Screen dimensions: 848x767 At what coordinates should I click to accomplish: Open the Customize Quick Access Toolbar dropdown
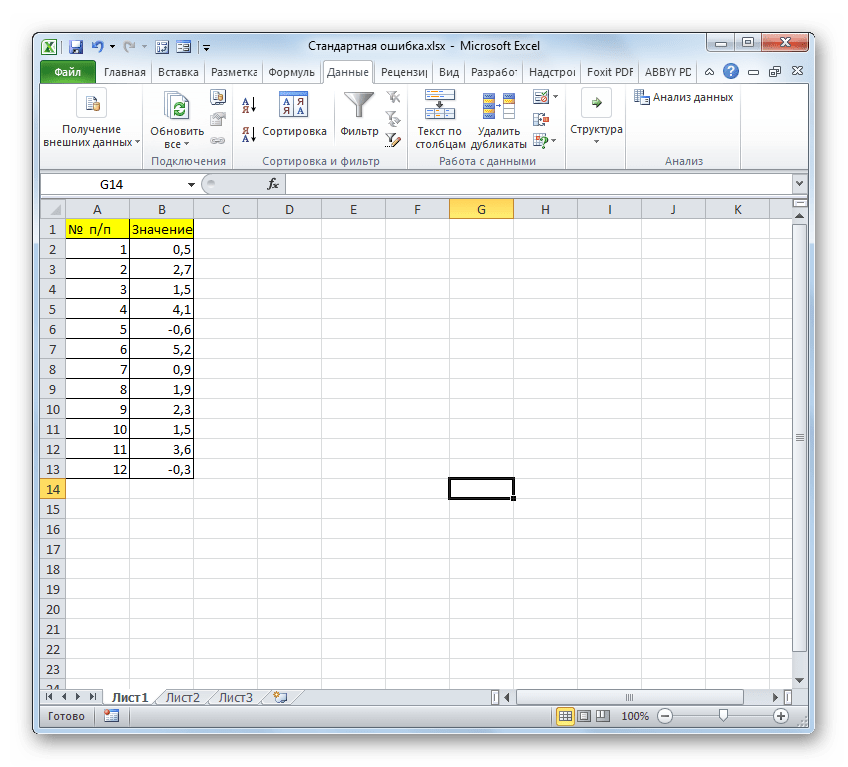click(207, 48)
